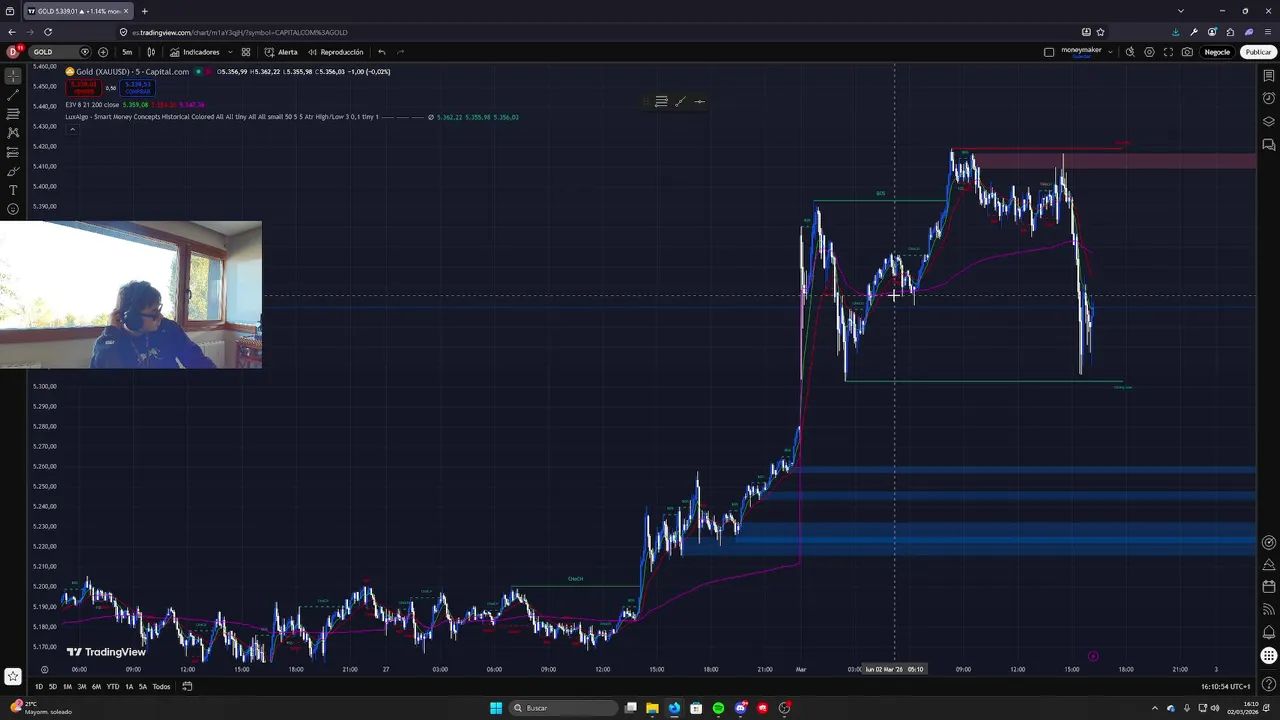Select the brush drawing tool
1280x720 pixels.
[13, 171]
